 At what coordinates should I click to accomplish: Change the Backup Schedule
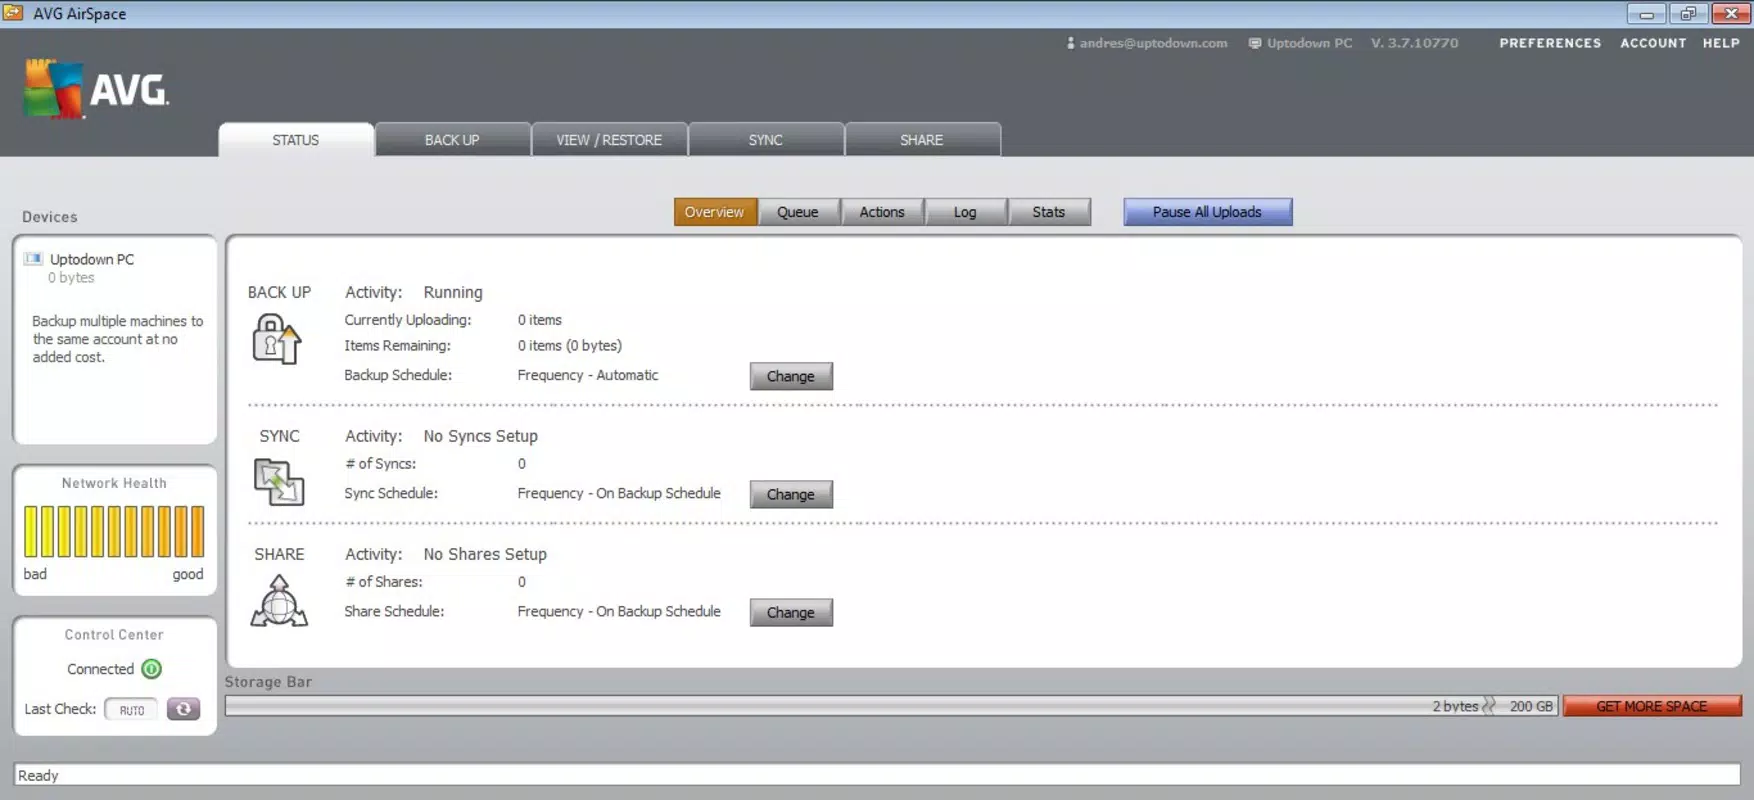point(791,376)
